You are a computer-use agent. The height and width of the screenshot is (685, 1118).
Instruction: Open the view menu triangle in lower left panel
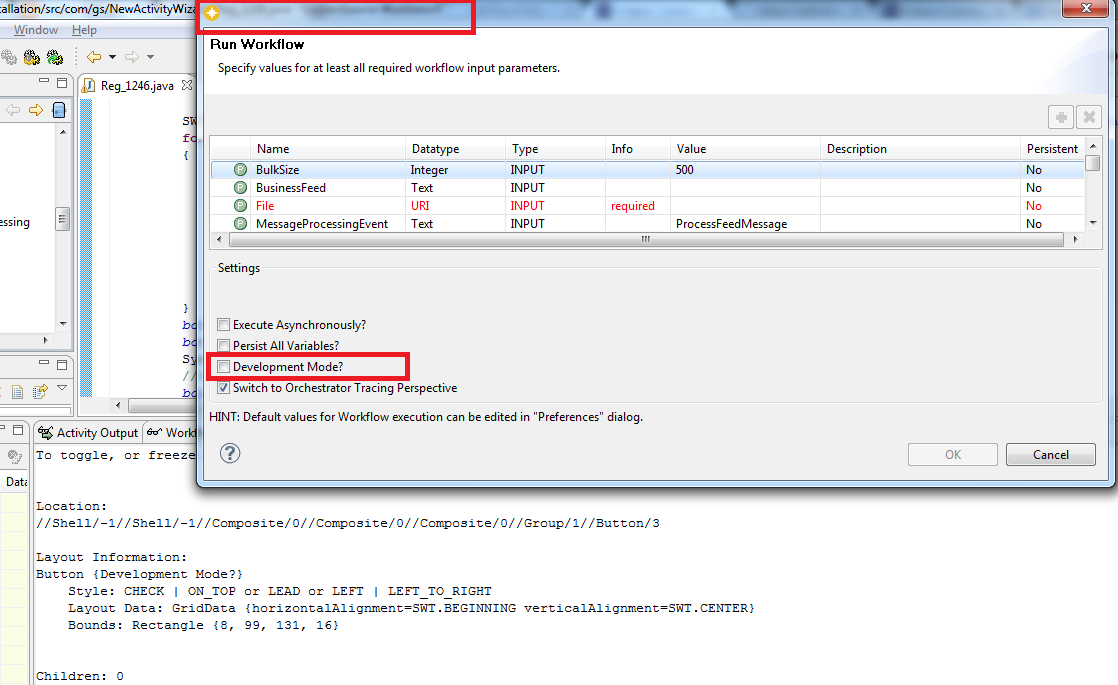click(62, 388)
